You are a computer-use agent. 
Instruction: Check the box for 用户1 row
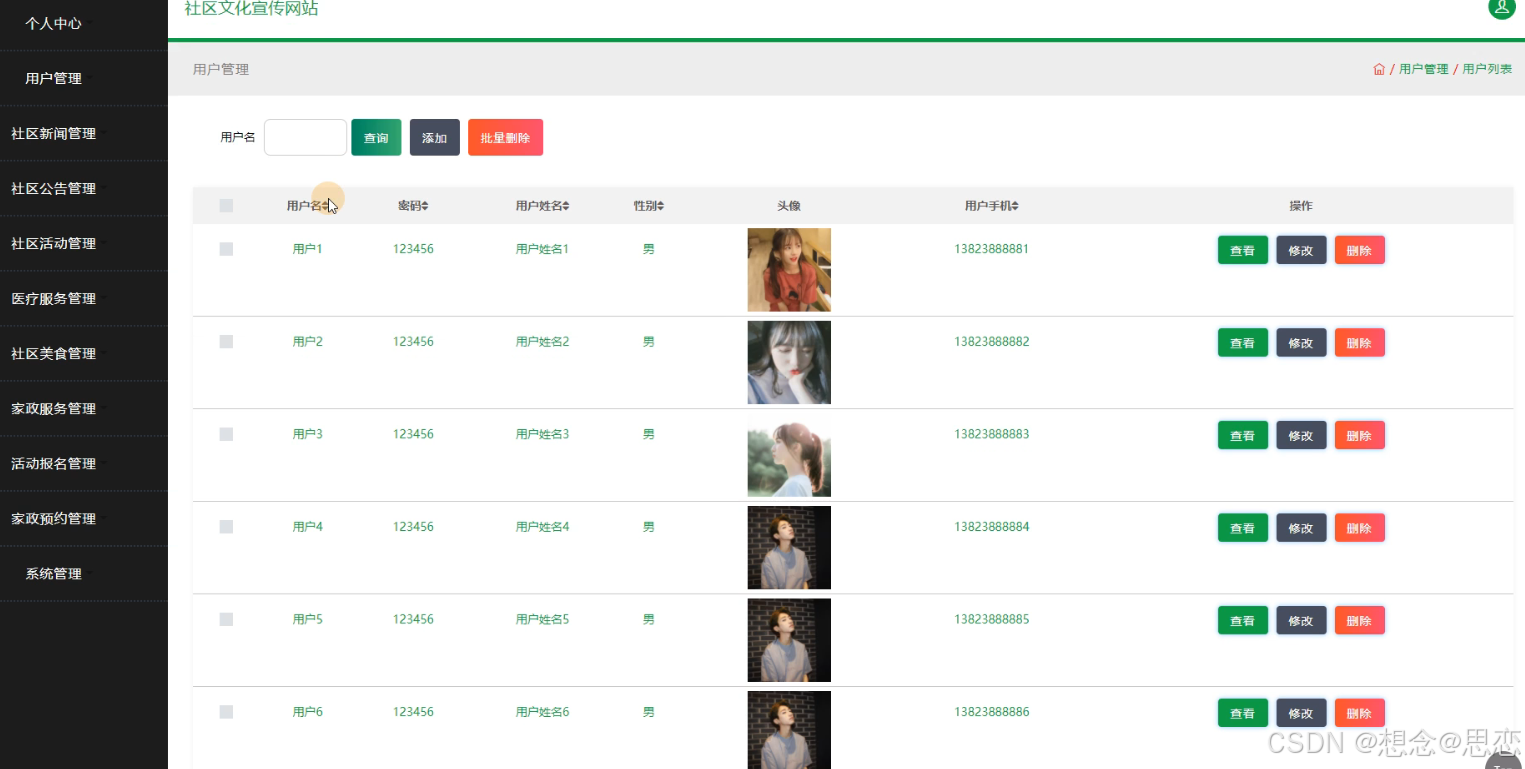tap(226, 249)
